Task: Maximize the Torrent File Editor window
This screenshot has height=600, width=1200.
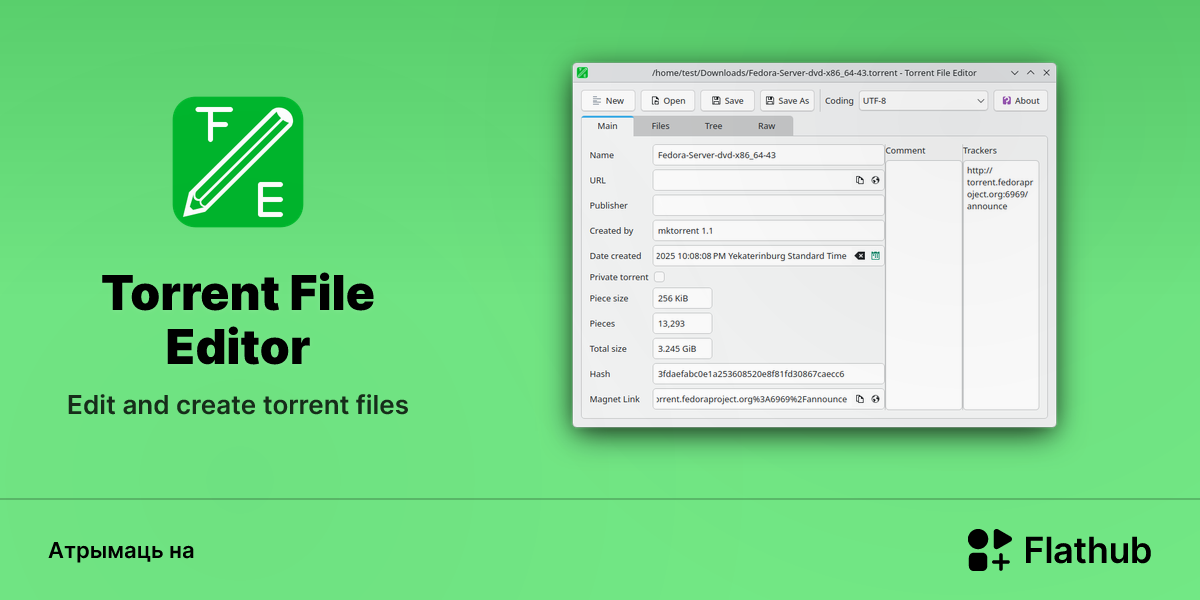Action: 1031,73
